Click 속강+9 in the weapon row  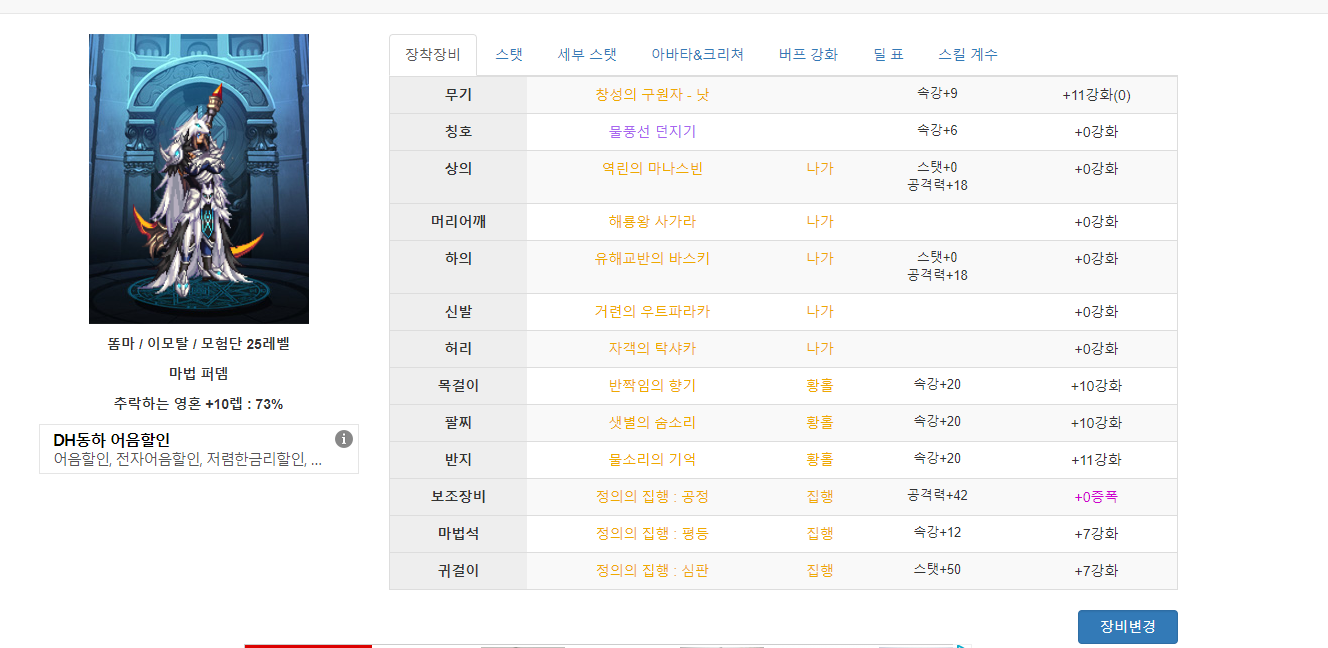pos(937,93)
